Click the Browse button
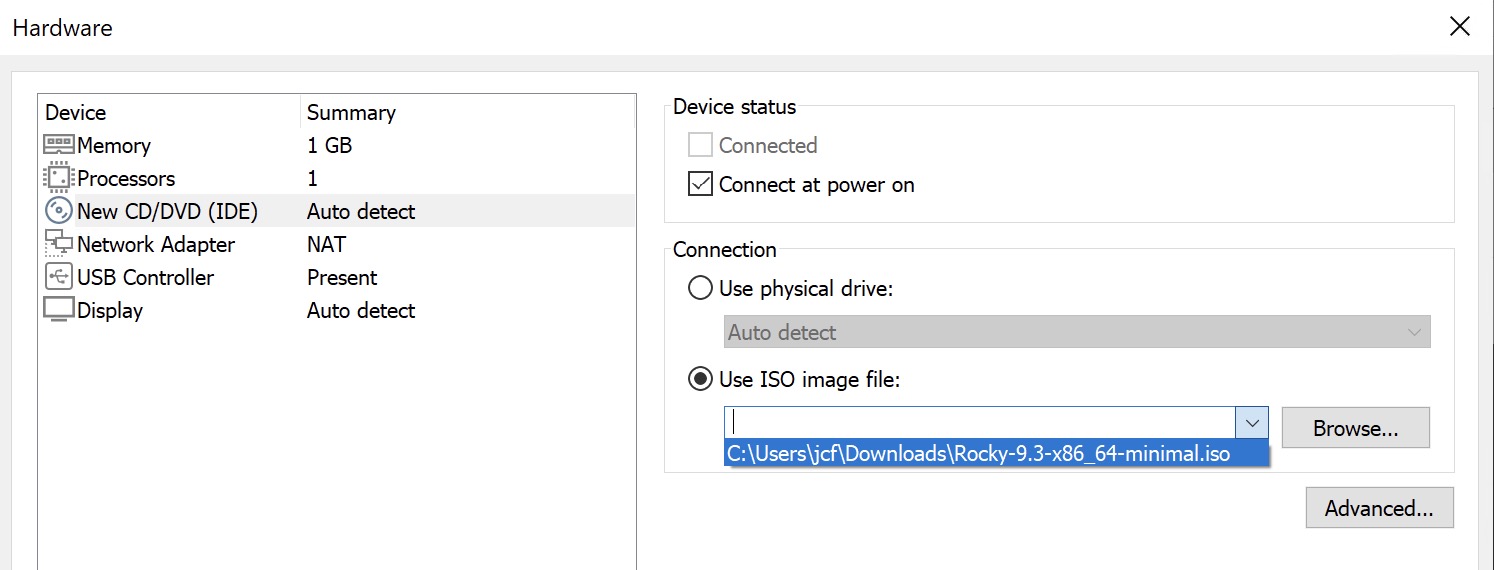Screen dimensions: 1494x570 point(1355,428)
